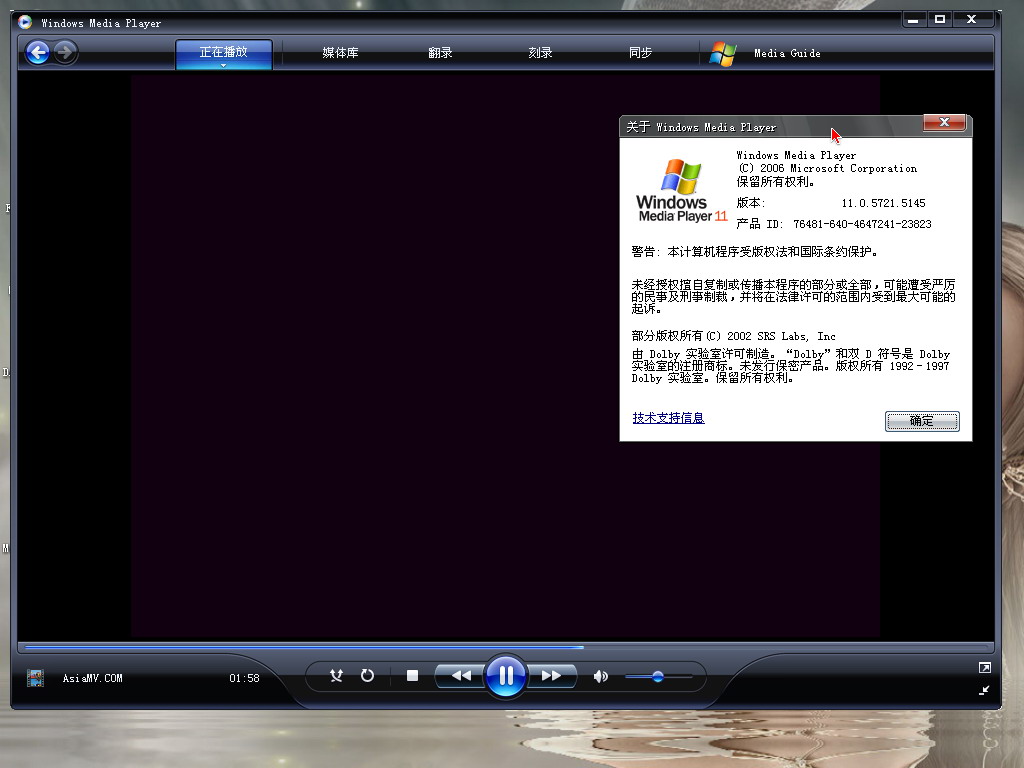The image size is (1024, 768).
Task: Click the forward navigation arrow
Action: click(65, 52)
